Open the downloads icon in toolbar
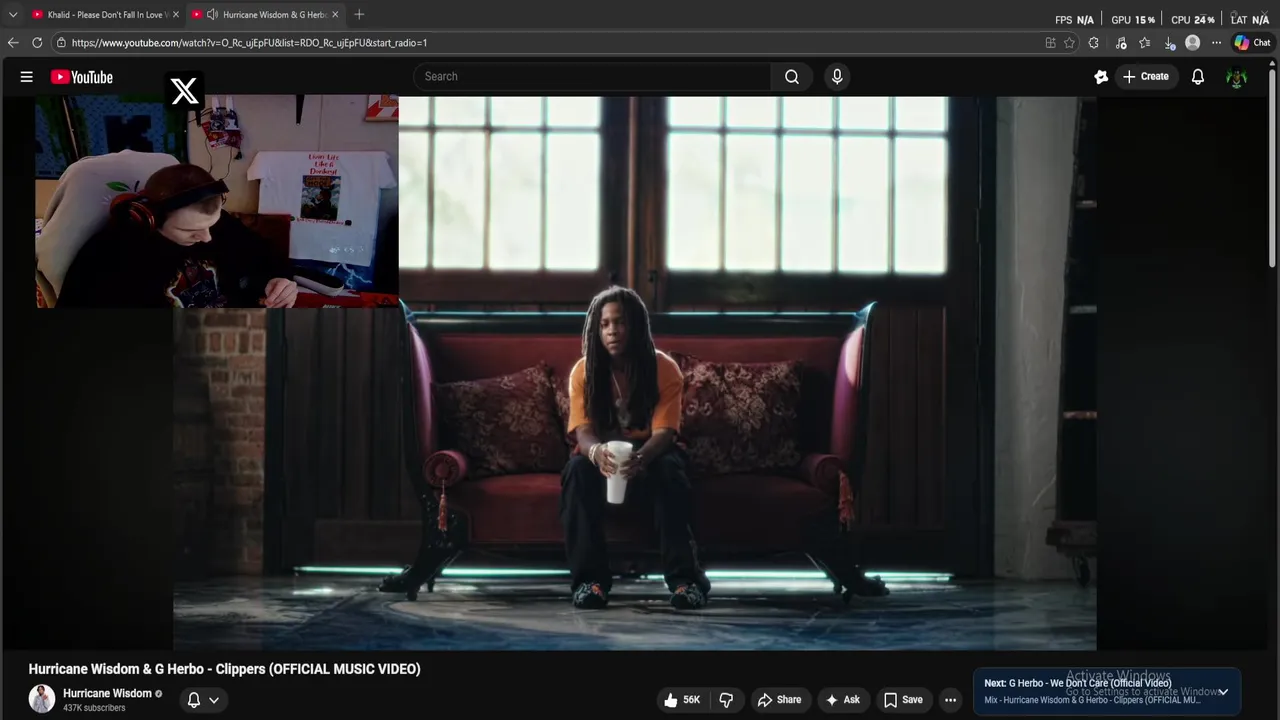Image resolution: width=1280 pixels, height=720 pixels. tap(1169, 43)
